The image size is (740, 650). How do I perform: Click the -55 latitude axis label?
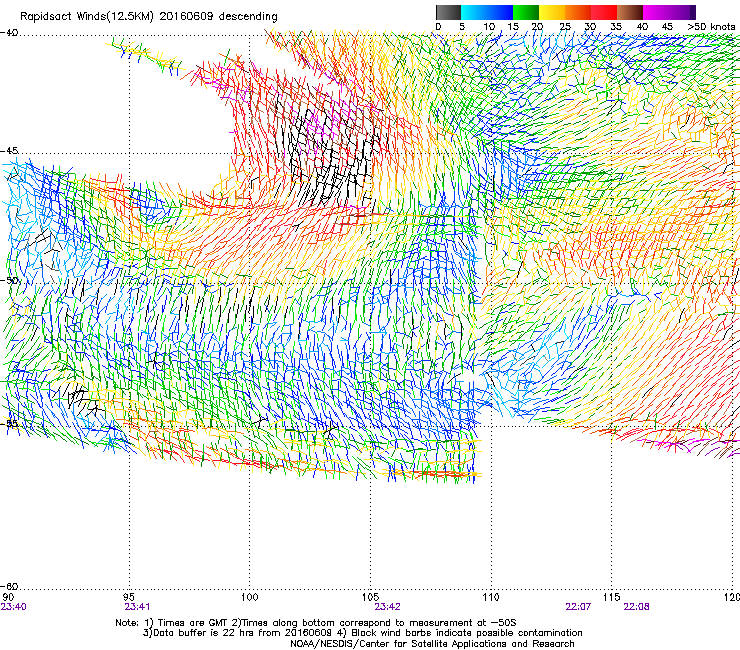(x=9, y=423)
